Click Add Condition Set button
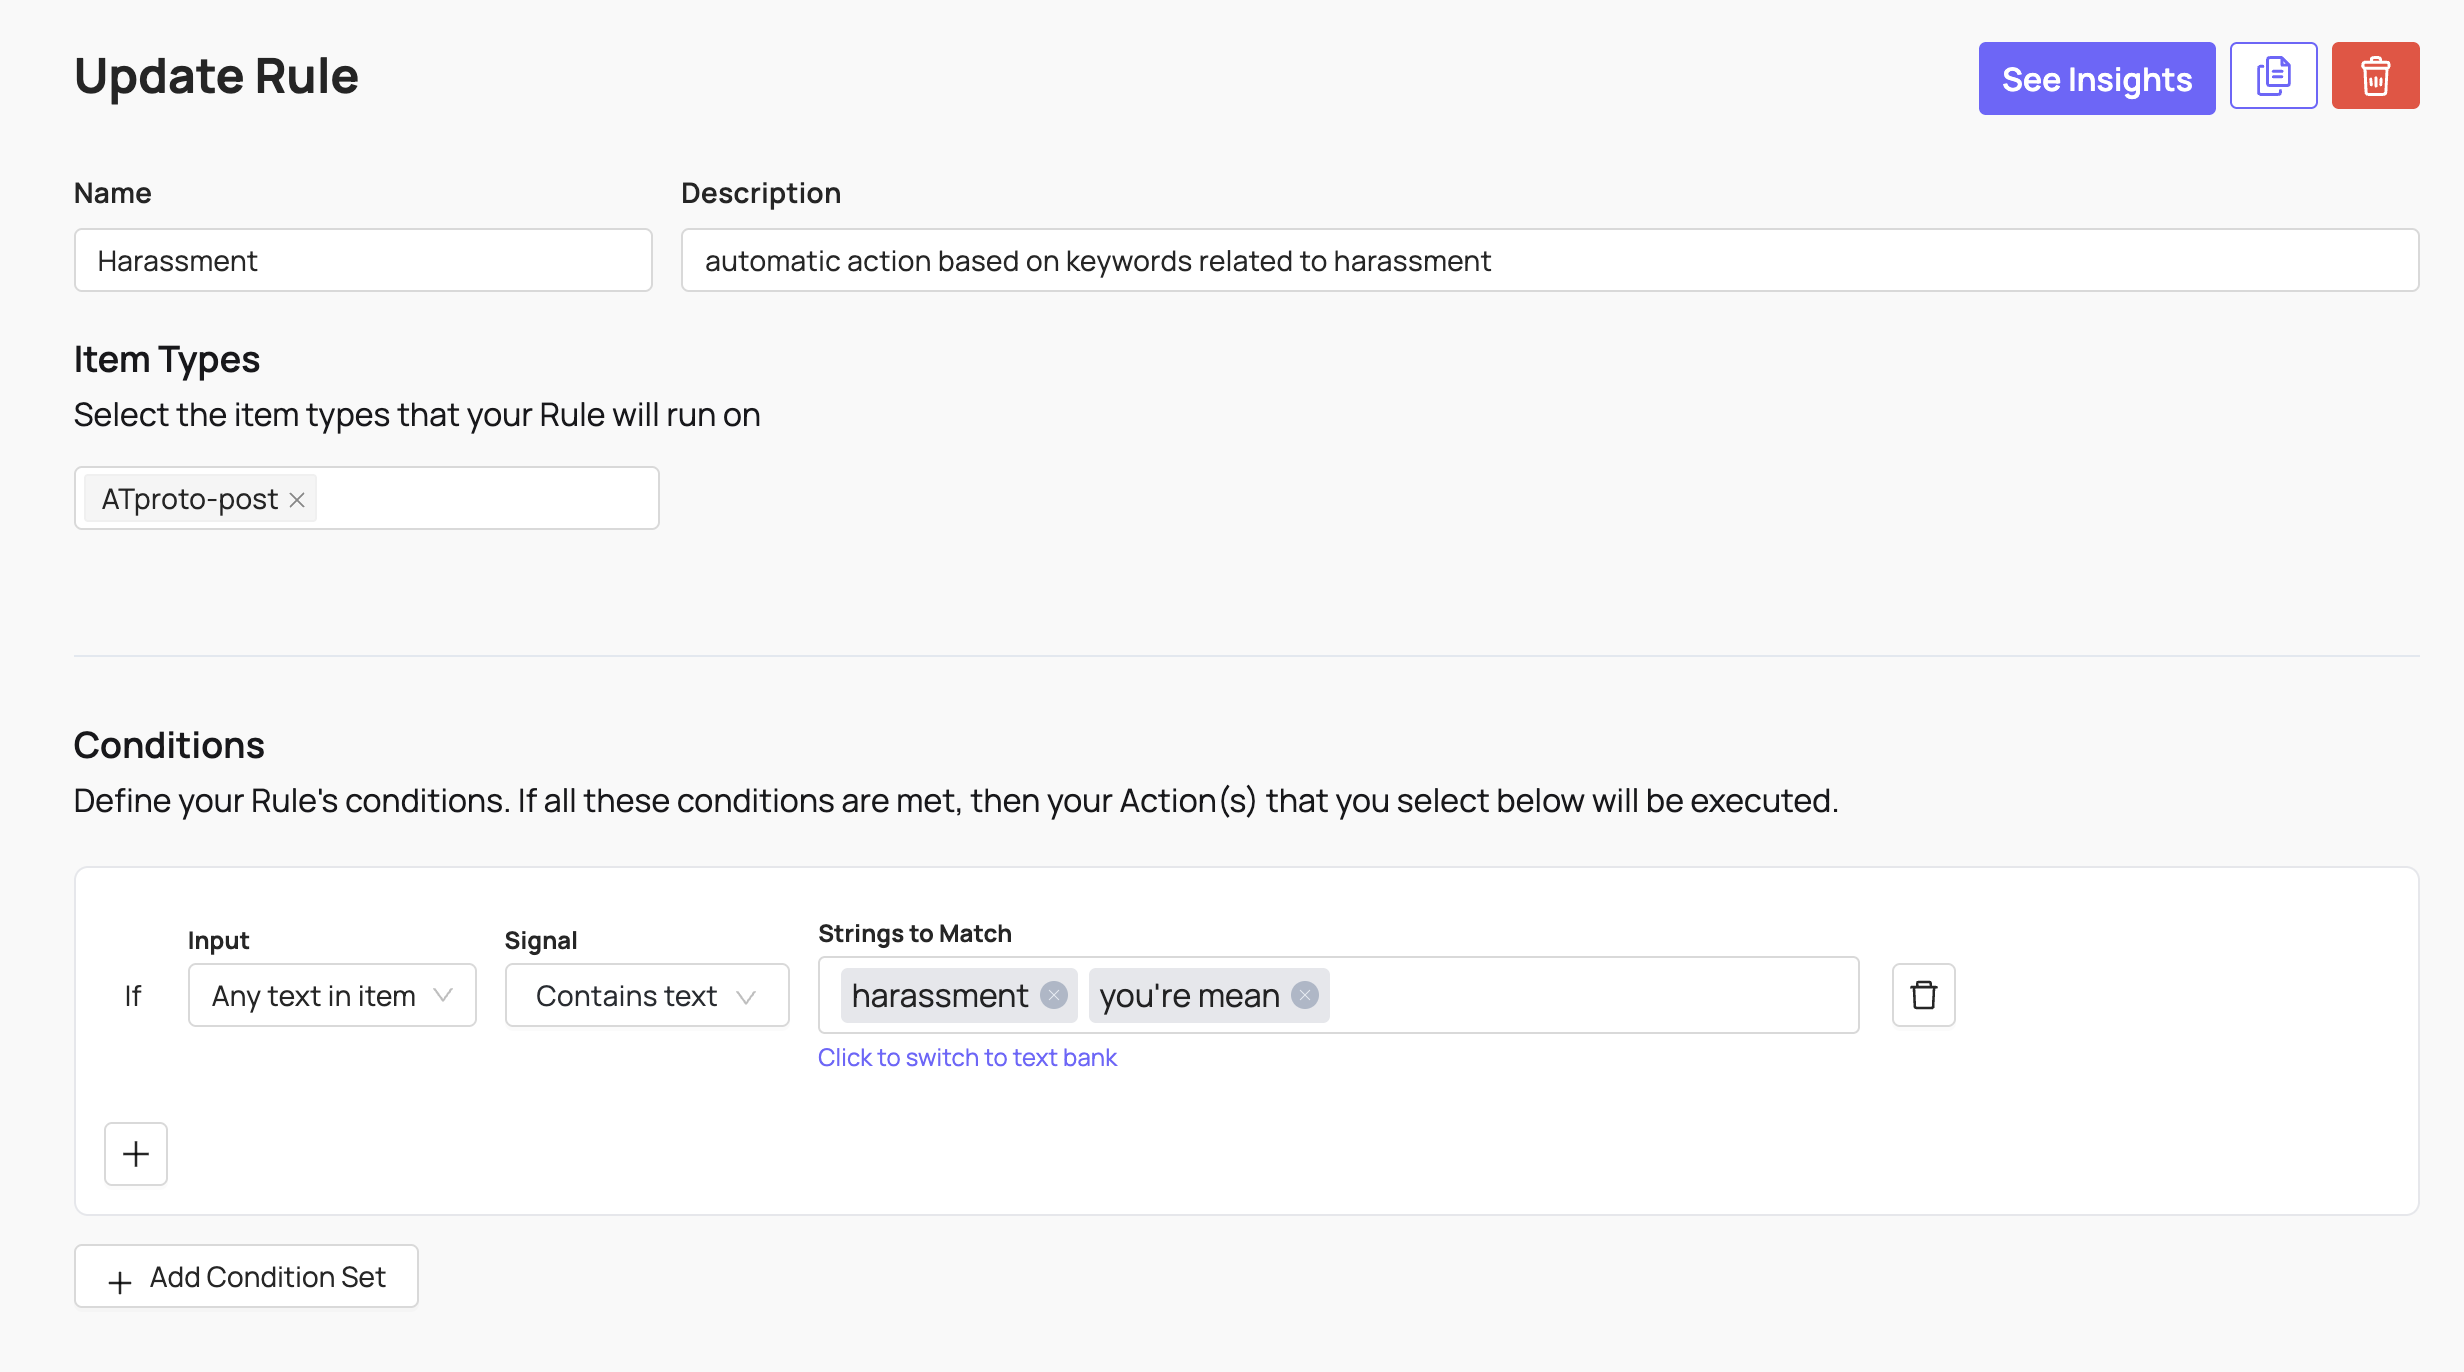Screen dimensions: 2464x1372 [246, 1277]
